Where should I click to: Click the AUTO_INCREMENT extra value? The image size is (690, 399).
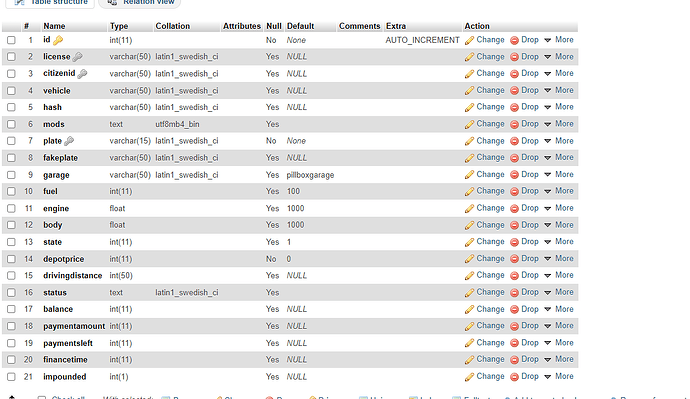422,40
